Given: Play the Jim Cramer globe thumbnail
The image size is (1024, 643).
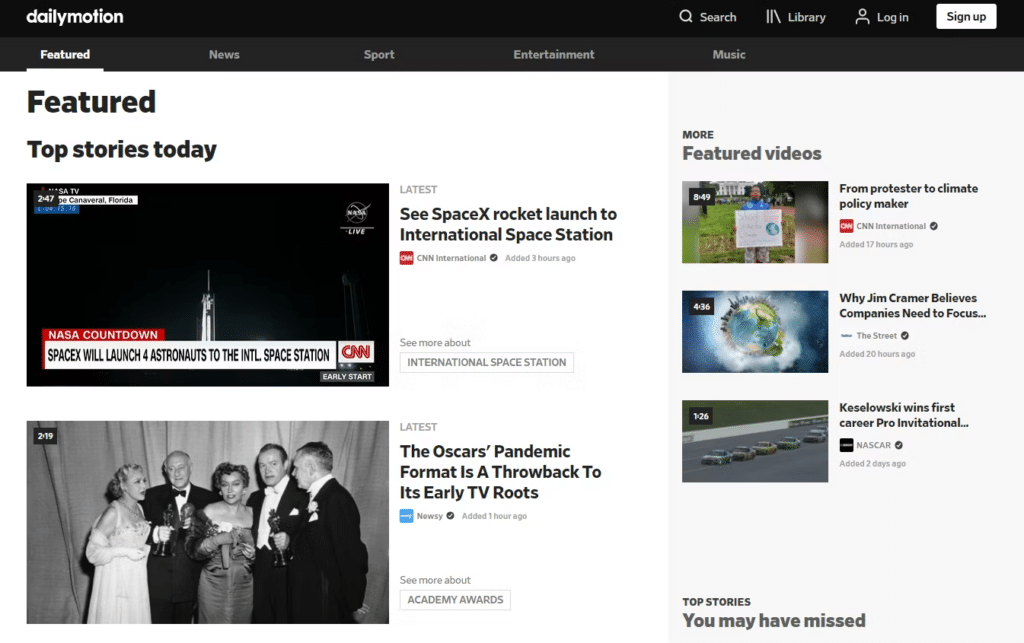Looking at the screenshot, I should point(755,332).
